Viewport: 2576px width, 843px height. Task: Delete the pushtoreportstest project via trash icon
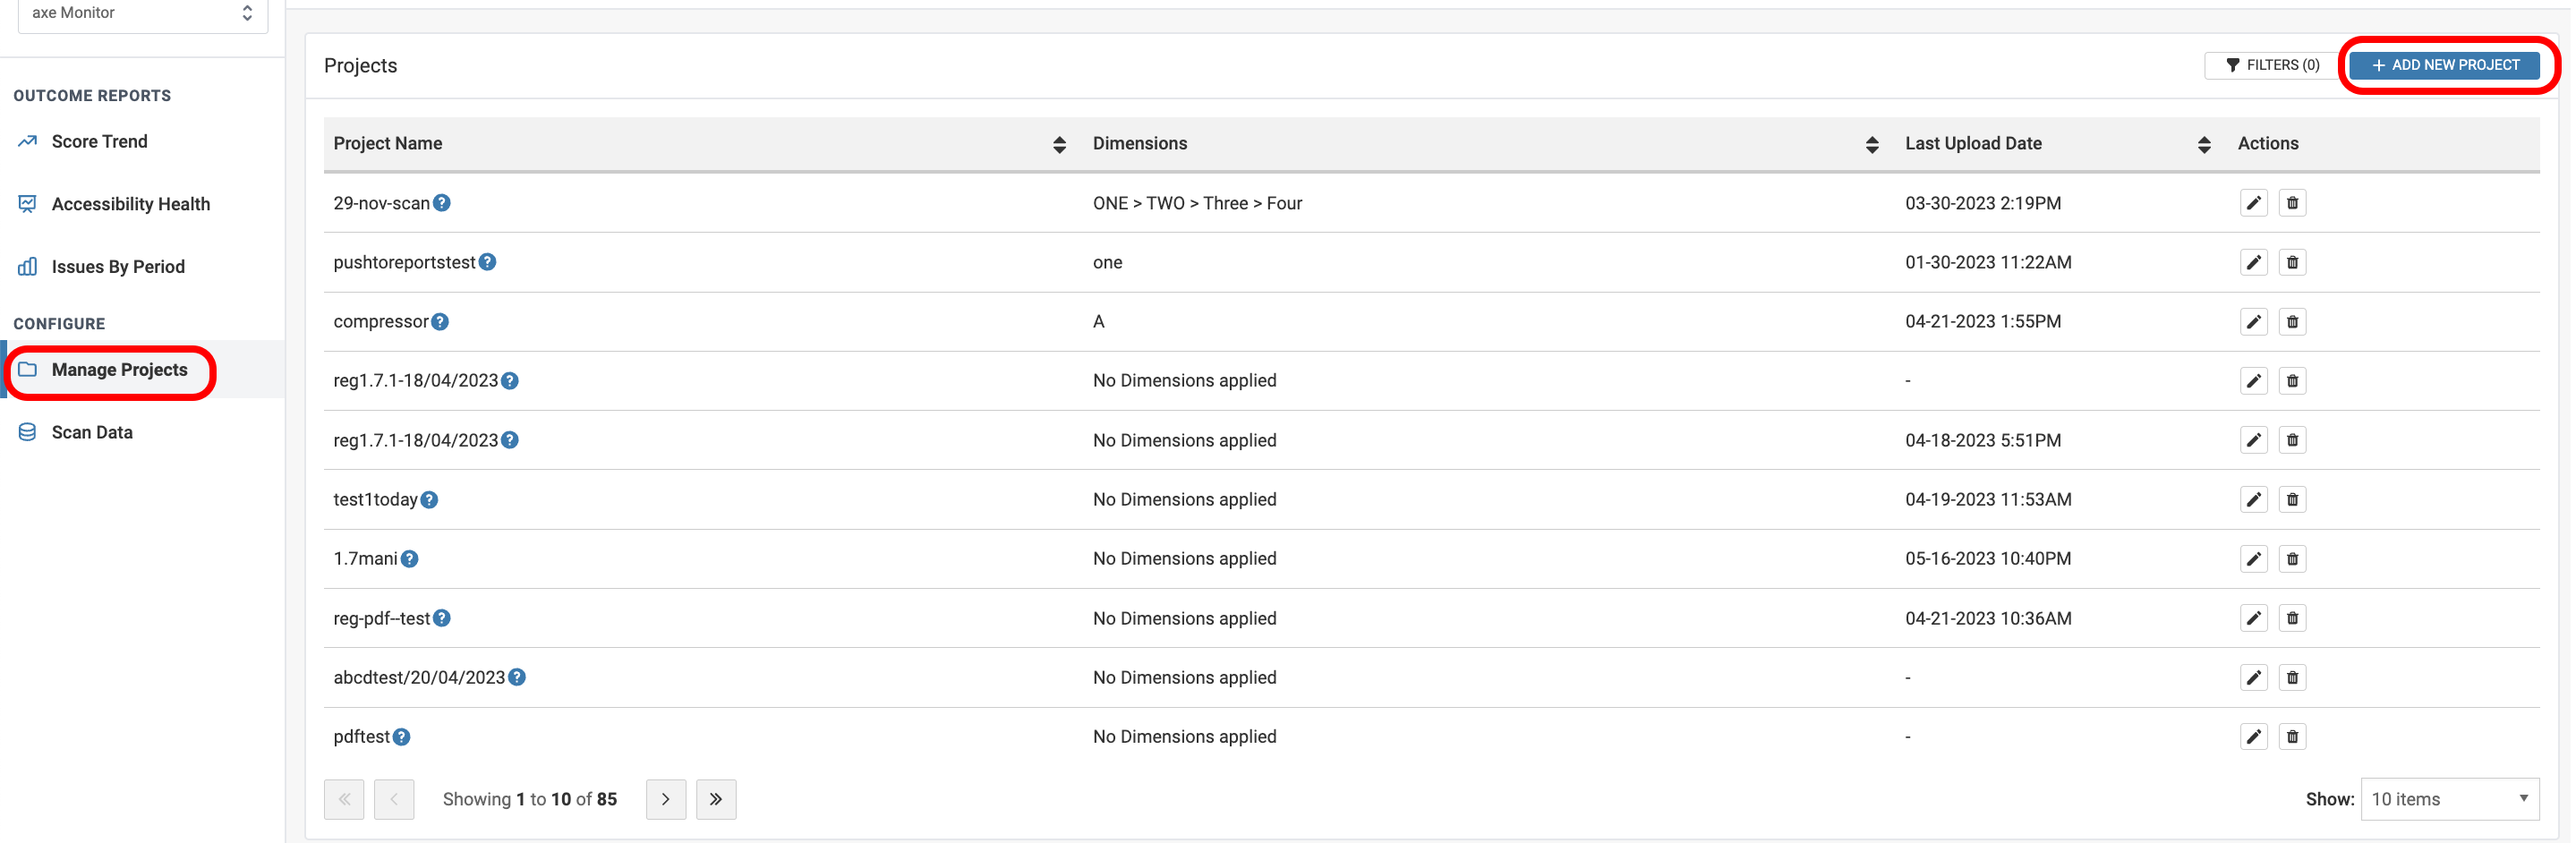2292,263
